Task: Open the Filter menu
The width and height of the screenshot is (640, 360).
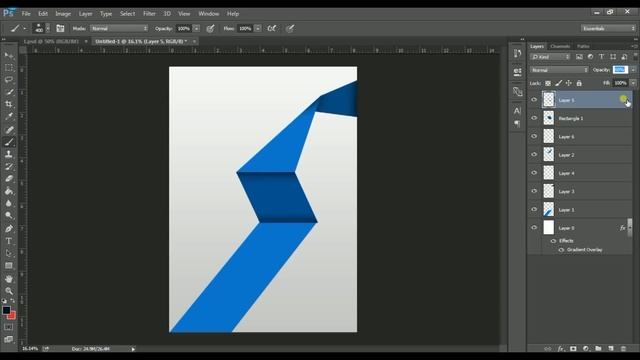Action: [x=149, y=13]
